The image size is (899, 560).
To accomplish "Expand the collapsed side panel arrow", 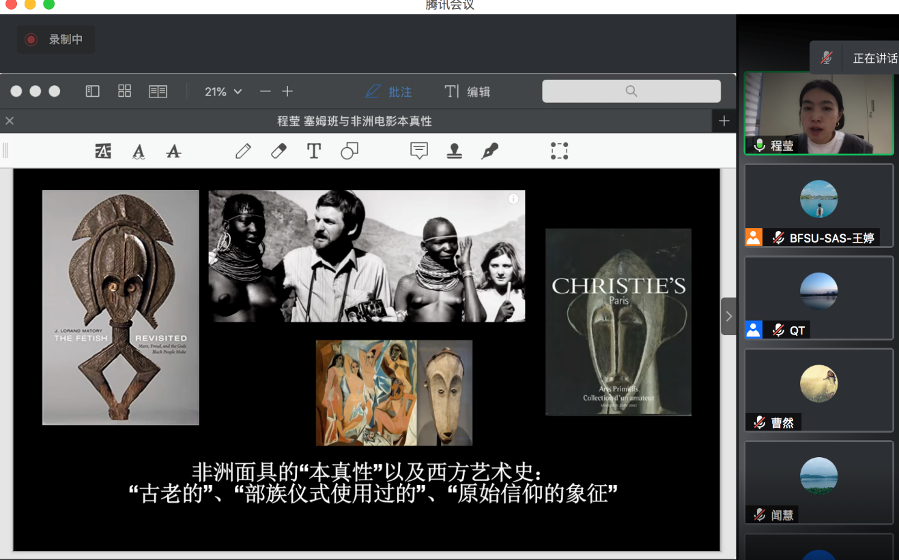I will pyautogui.click(x=728, y=316).
